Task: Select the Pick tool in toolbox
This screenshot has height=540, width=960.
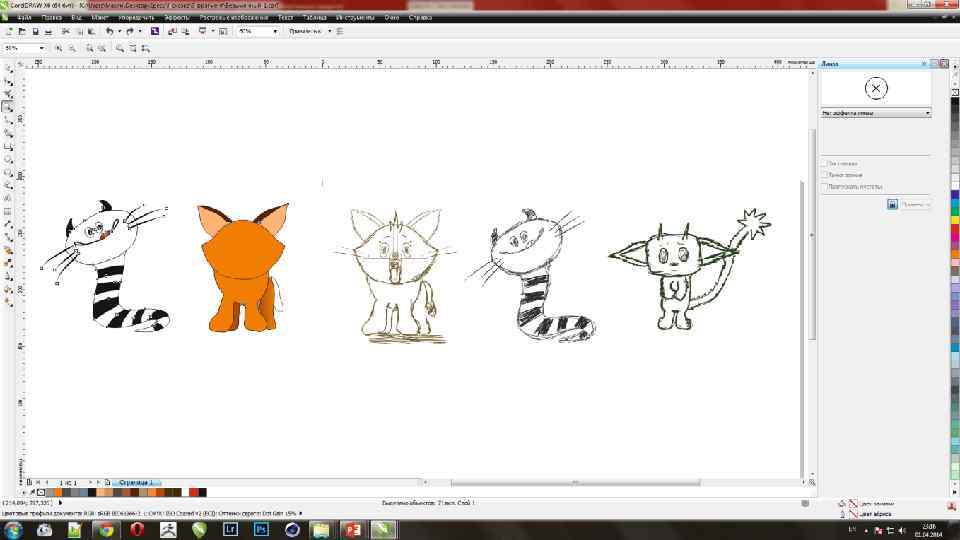Action: coord(9,69)
